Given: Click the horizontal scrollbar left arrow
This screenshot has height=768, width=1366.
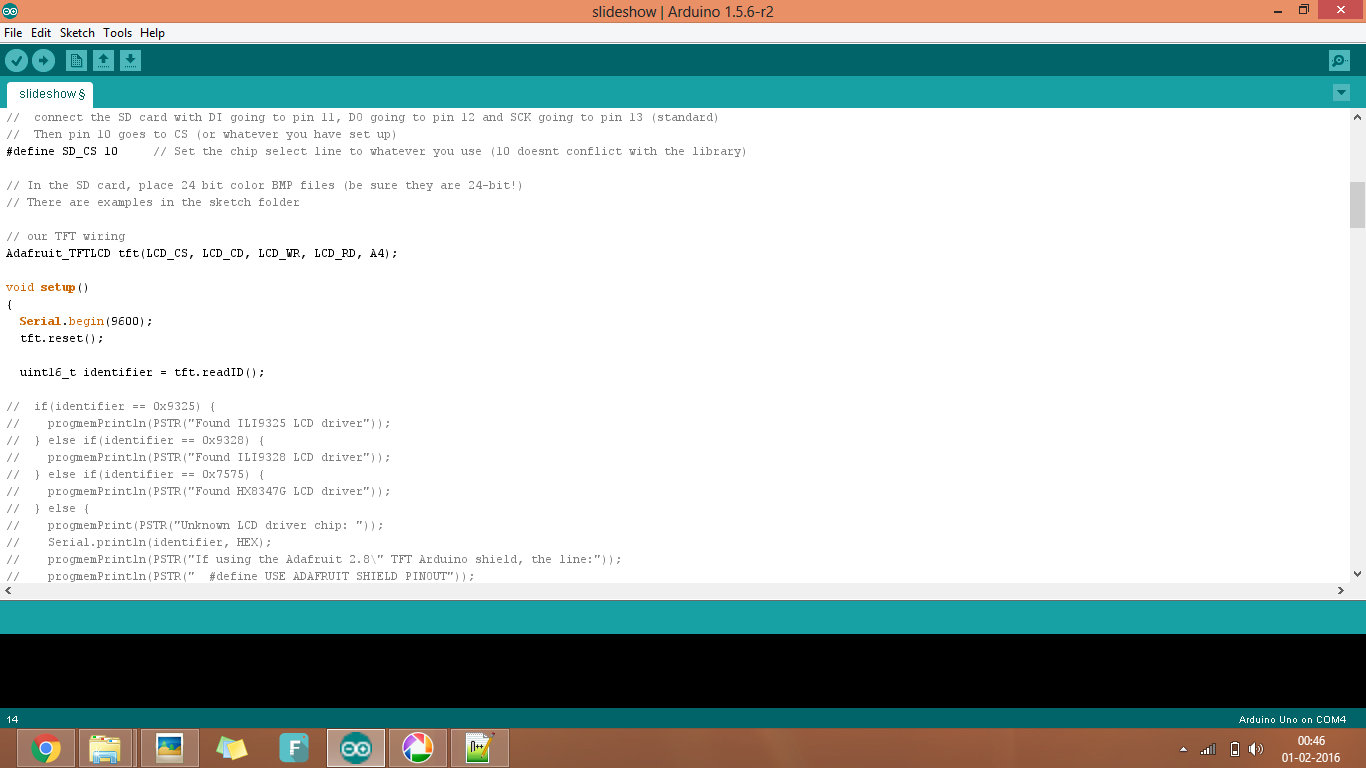Looking at the screenshot, I should click(8, 591).
